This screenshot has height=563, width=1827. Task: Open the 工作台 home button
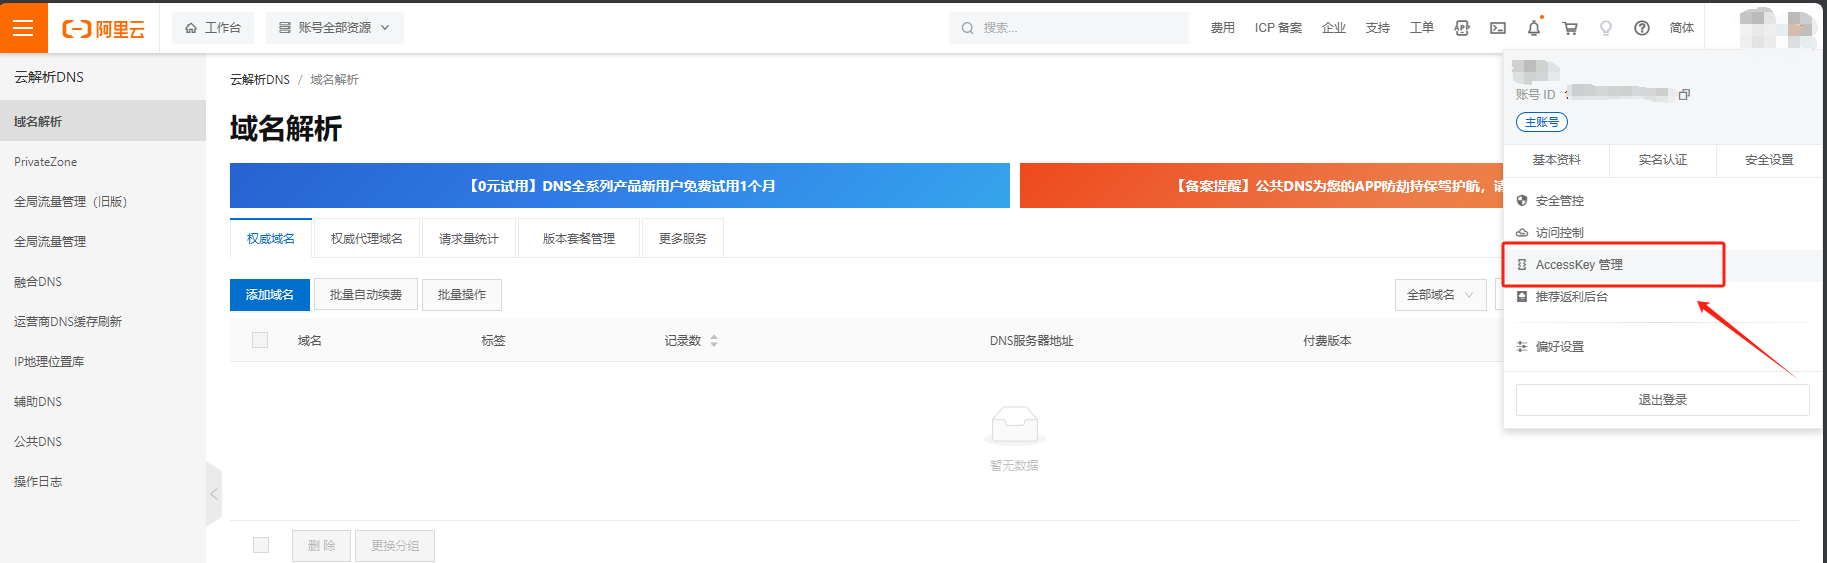point(213,28)
